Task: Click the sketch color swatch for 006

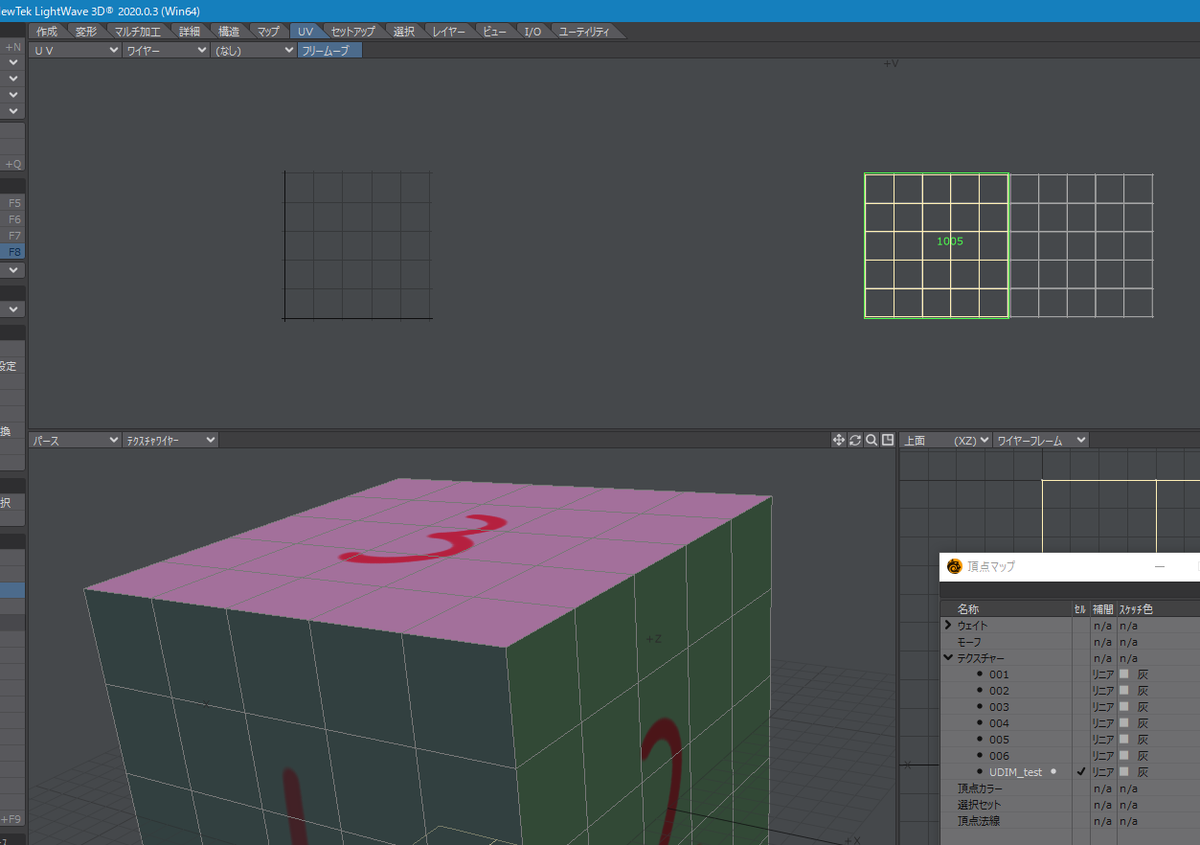Action: pyautogui.click(x=1124, y=756)
